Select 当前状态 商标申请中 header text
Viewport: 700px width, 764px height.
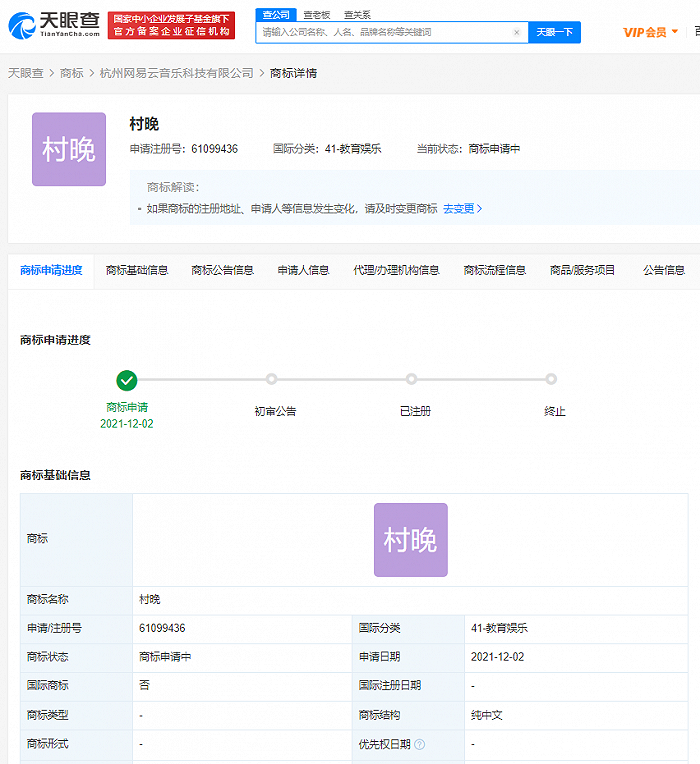(x=468, y=149)
